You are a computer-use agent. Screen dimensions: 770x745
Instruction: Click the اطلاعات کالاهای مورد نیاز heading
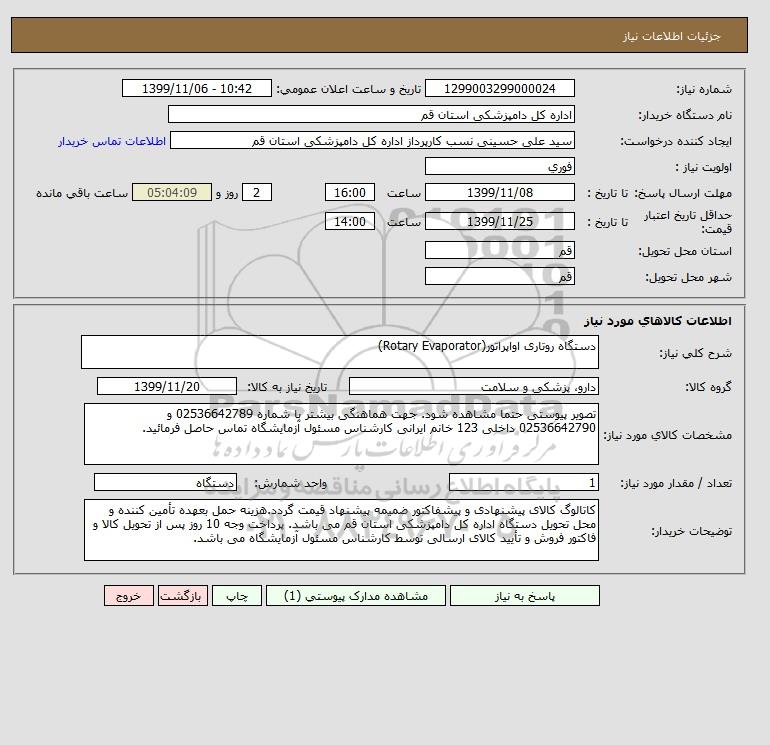tap(658, 321)
